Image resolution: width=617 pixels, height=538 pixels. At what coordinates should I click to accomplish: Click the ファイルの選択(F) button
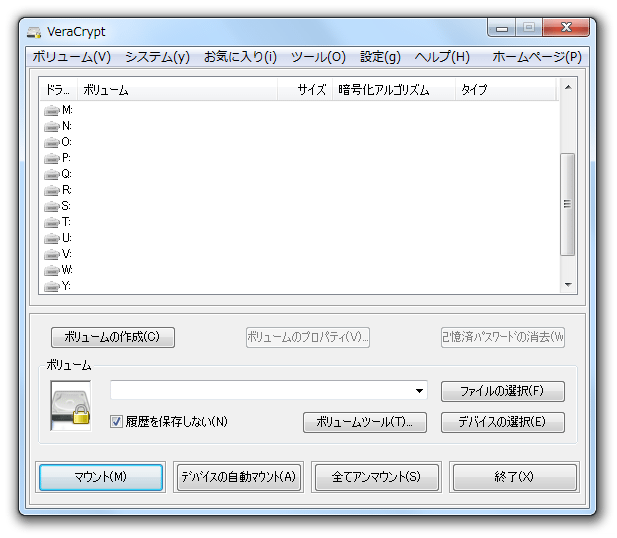502,391
